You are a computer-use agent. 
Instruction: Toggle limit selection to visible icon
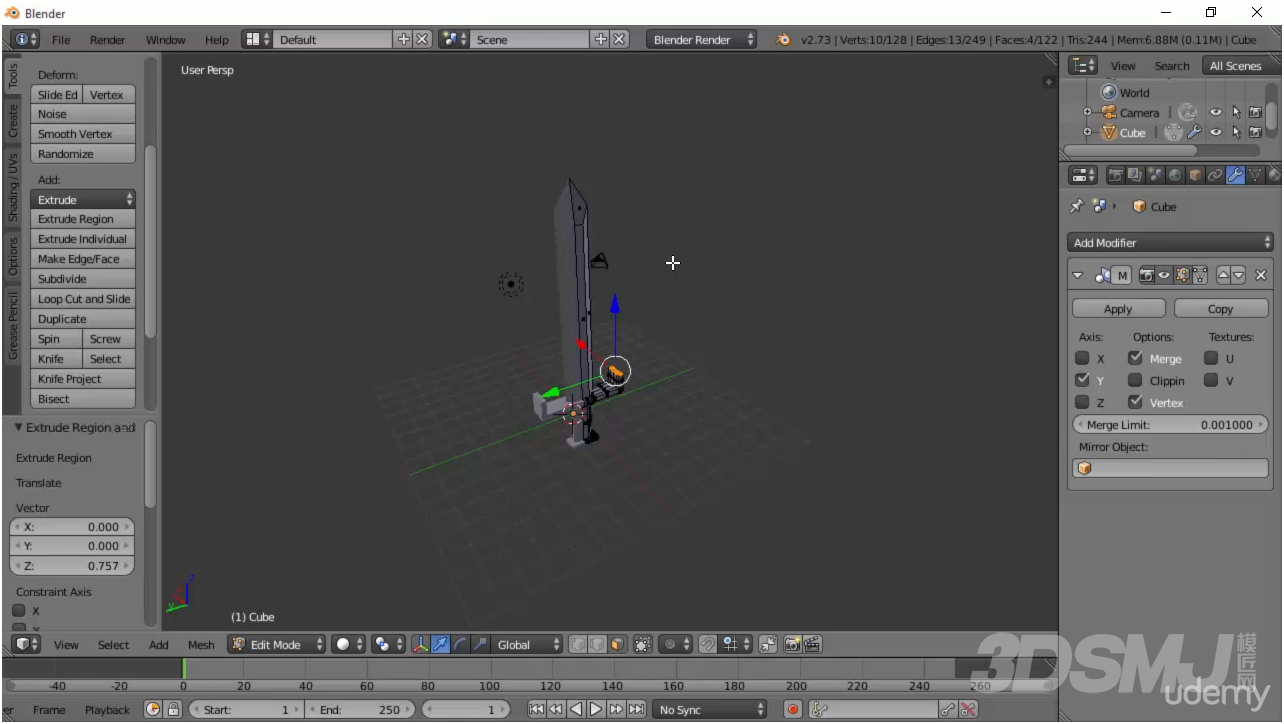point(642,644)
